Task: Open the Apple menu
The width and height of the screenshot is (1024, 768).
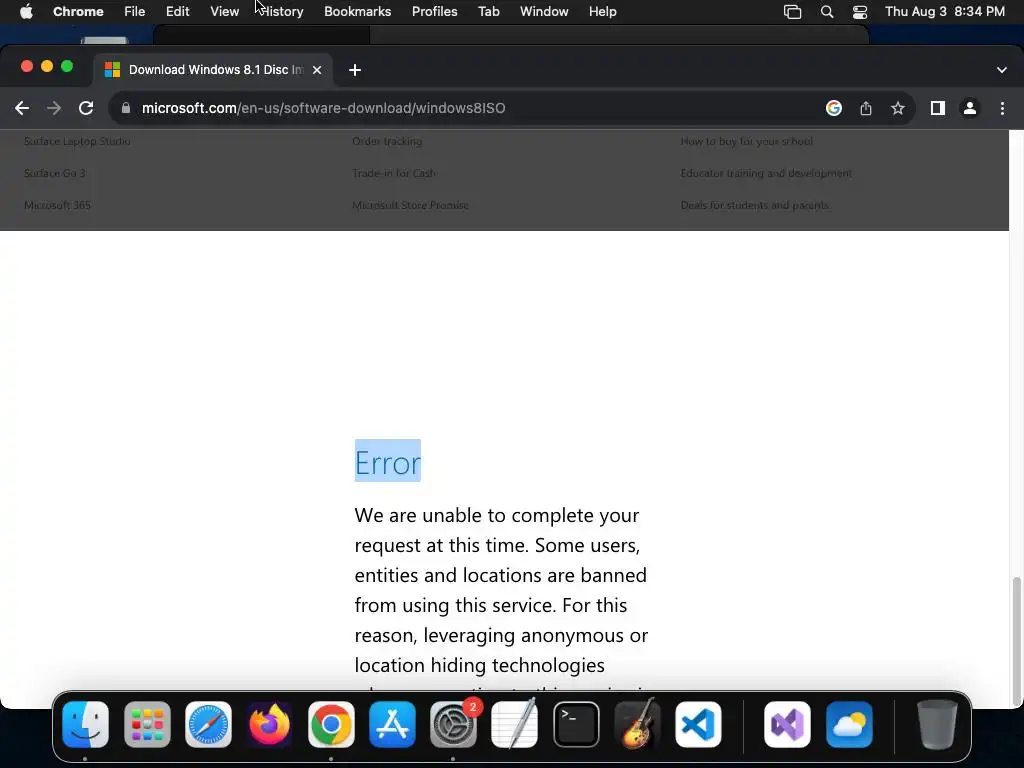Action: 26,12
